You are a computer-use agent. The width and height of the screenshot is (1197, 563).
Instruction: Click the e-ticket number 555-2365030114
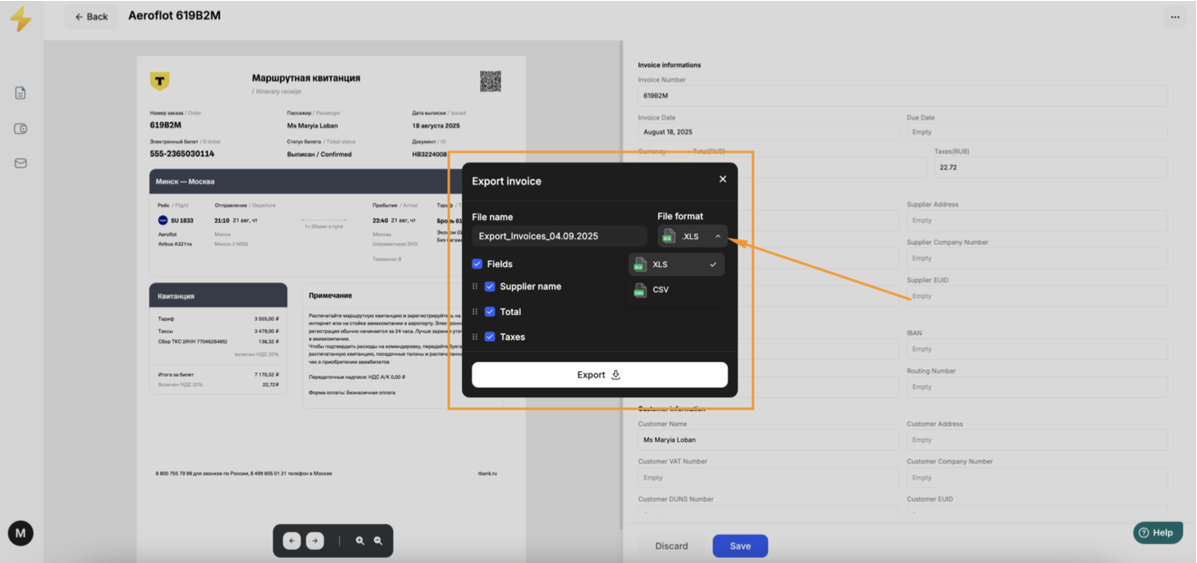point(182,154)
